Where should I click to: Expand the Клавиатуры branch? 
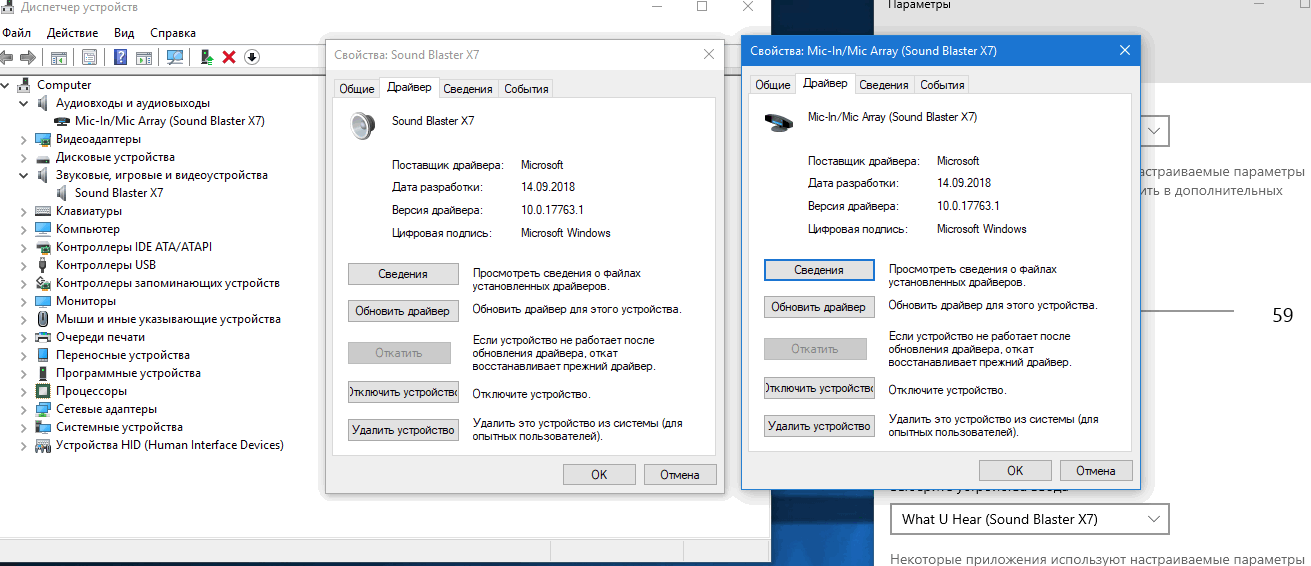click(24, 211)
